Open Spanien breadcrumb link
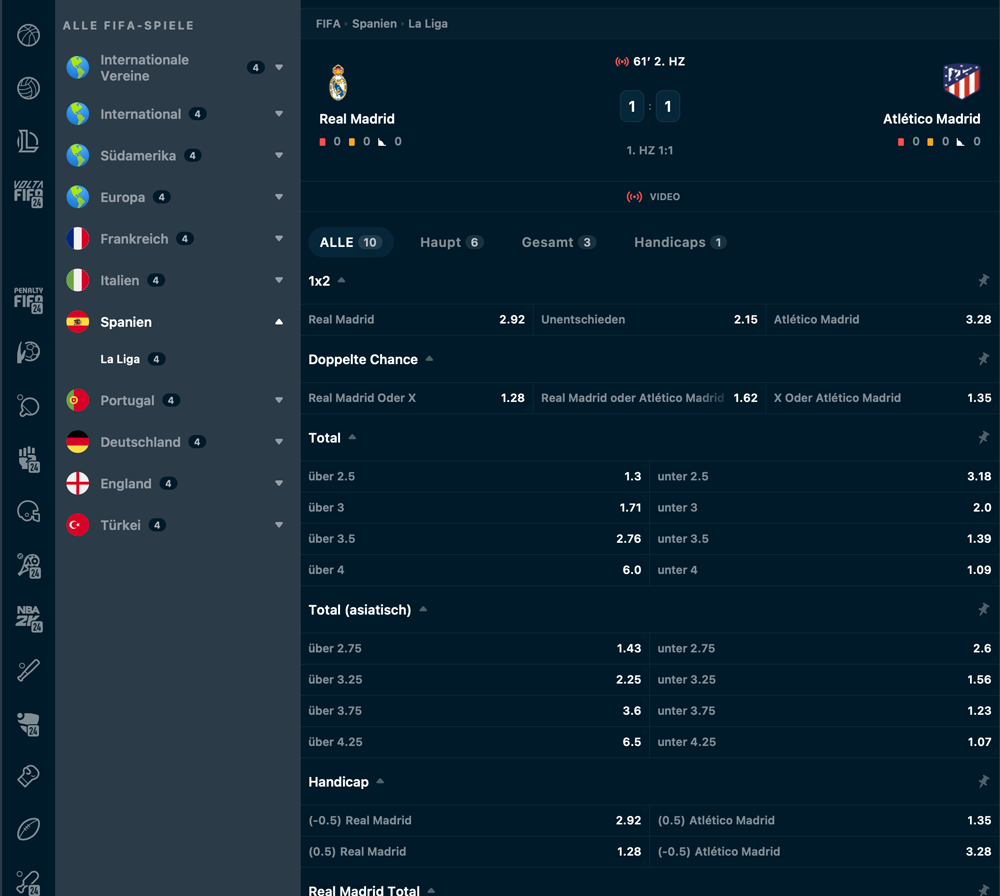This screenshot has width=1000, height=896. pos(374,24)
